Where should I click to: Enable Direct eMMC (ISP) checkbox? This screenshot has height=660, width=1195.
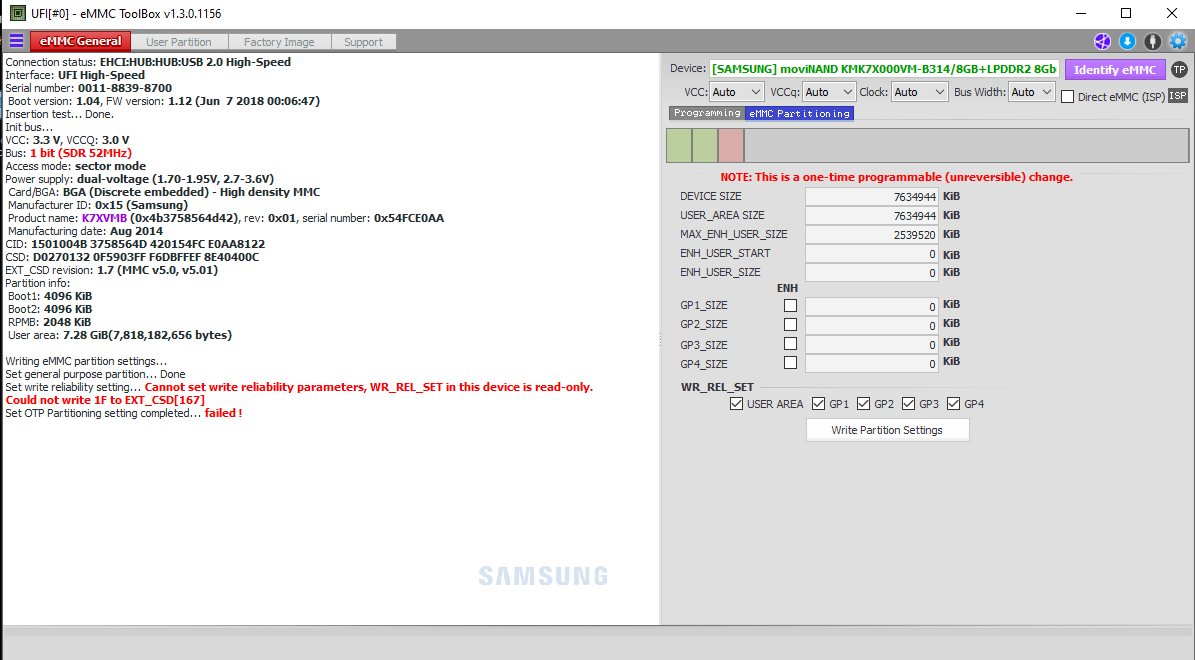pos(1068,97)
